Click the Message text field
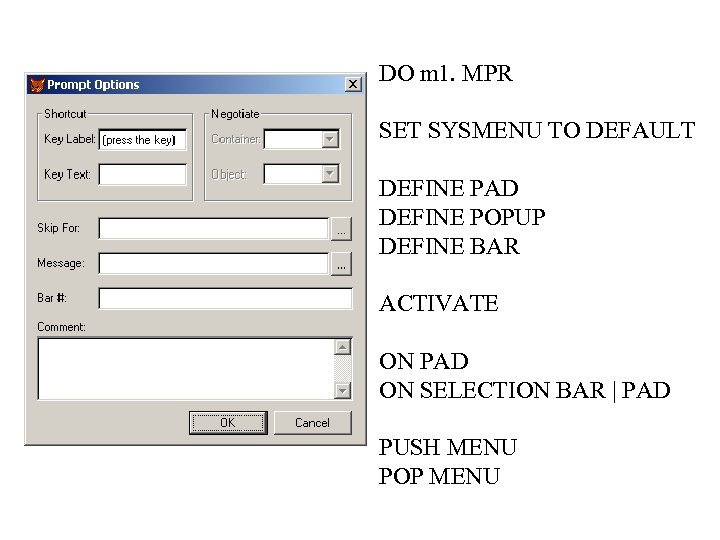720x540 pixels. 214,264
